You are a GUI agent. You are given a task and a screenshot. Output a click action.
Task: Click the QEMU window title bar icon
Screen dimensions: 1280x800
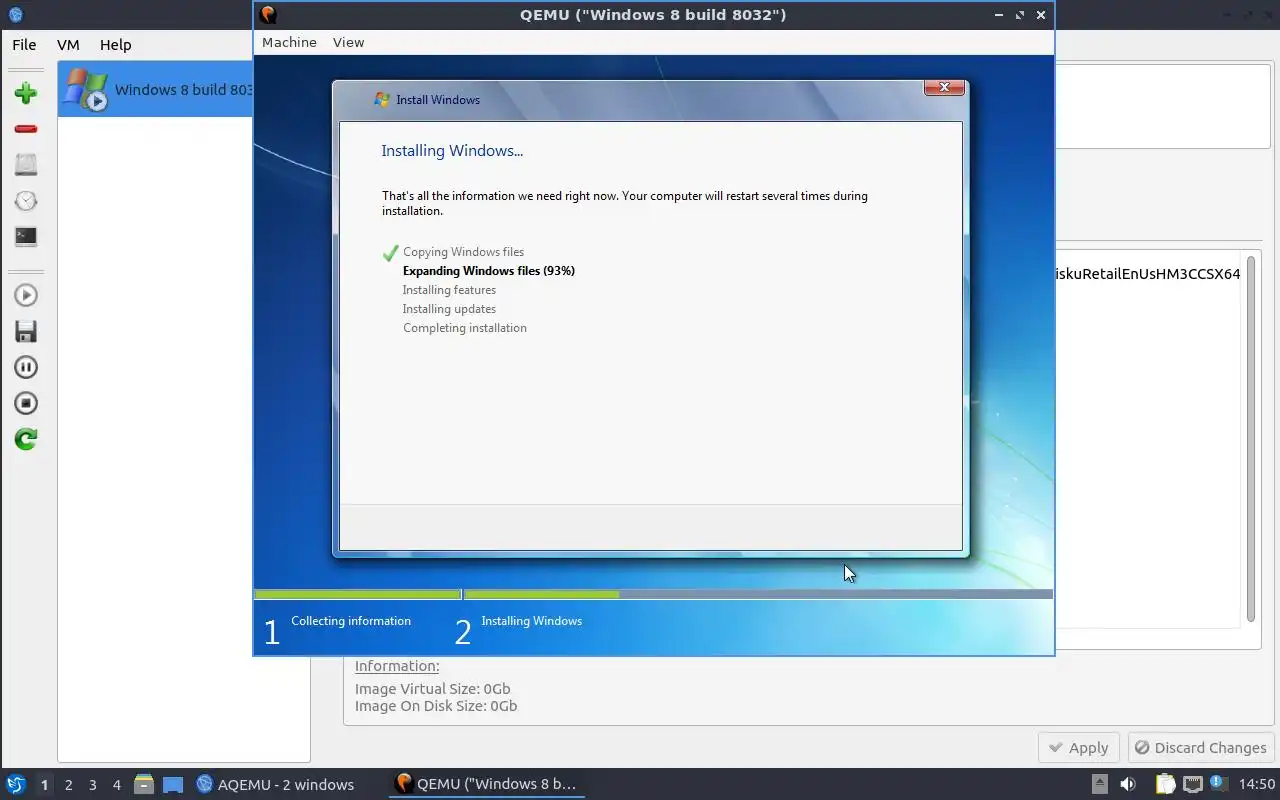coord(267,14)
